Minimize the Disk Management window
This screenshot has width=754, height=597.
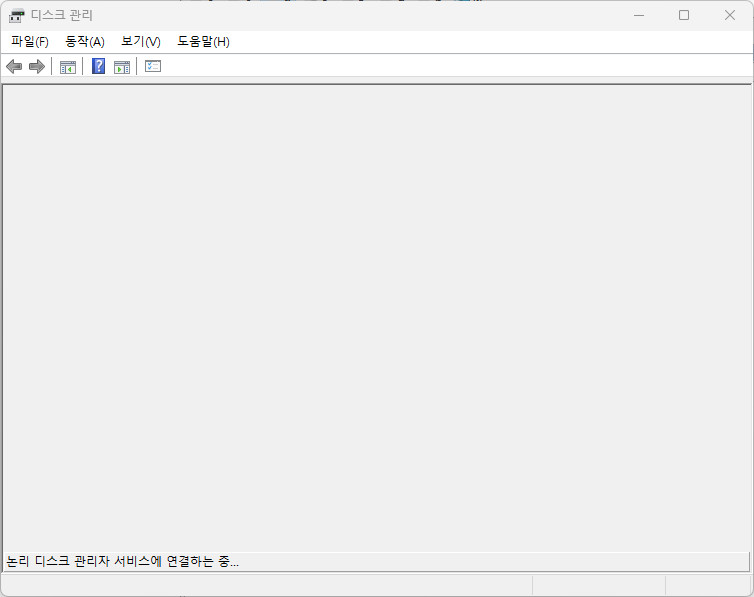tap(639, 15)
